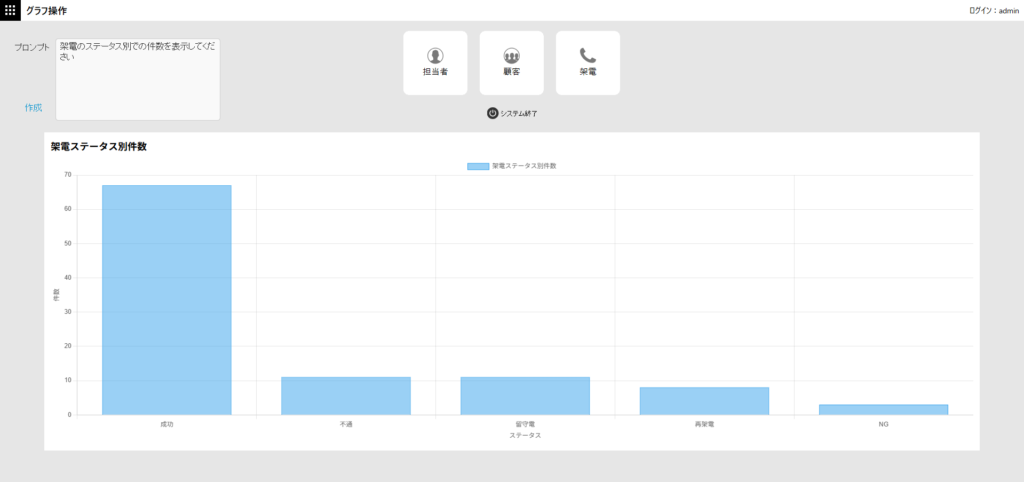Click the ログイン：admin user label
The height and width of the screenshot is (482, 1024).
(x=993, y=10)
